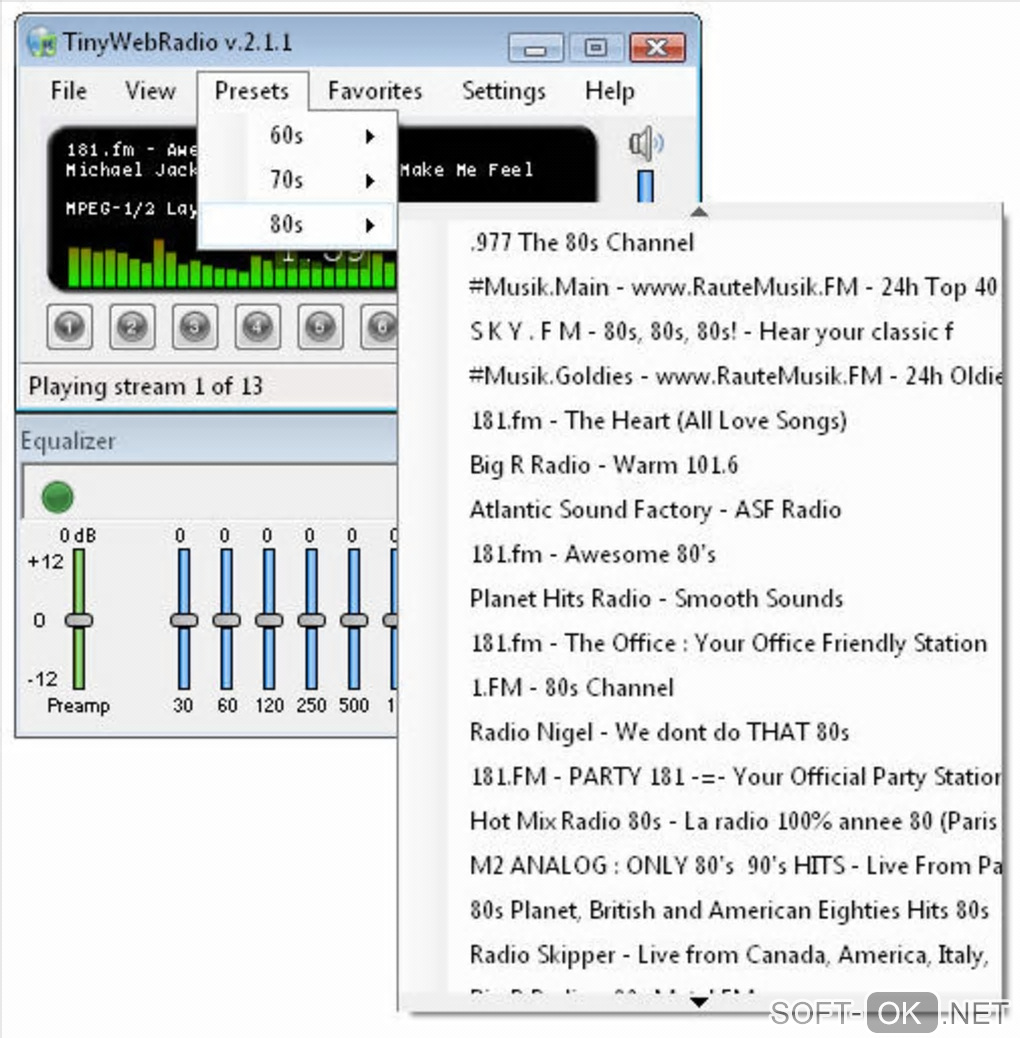Open the Settings menu
Viewport: 1020px width, 1038px height.
pos(504,91)
